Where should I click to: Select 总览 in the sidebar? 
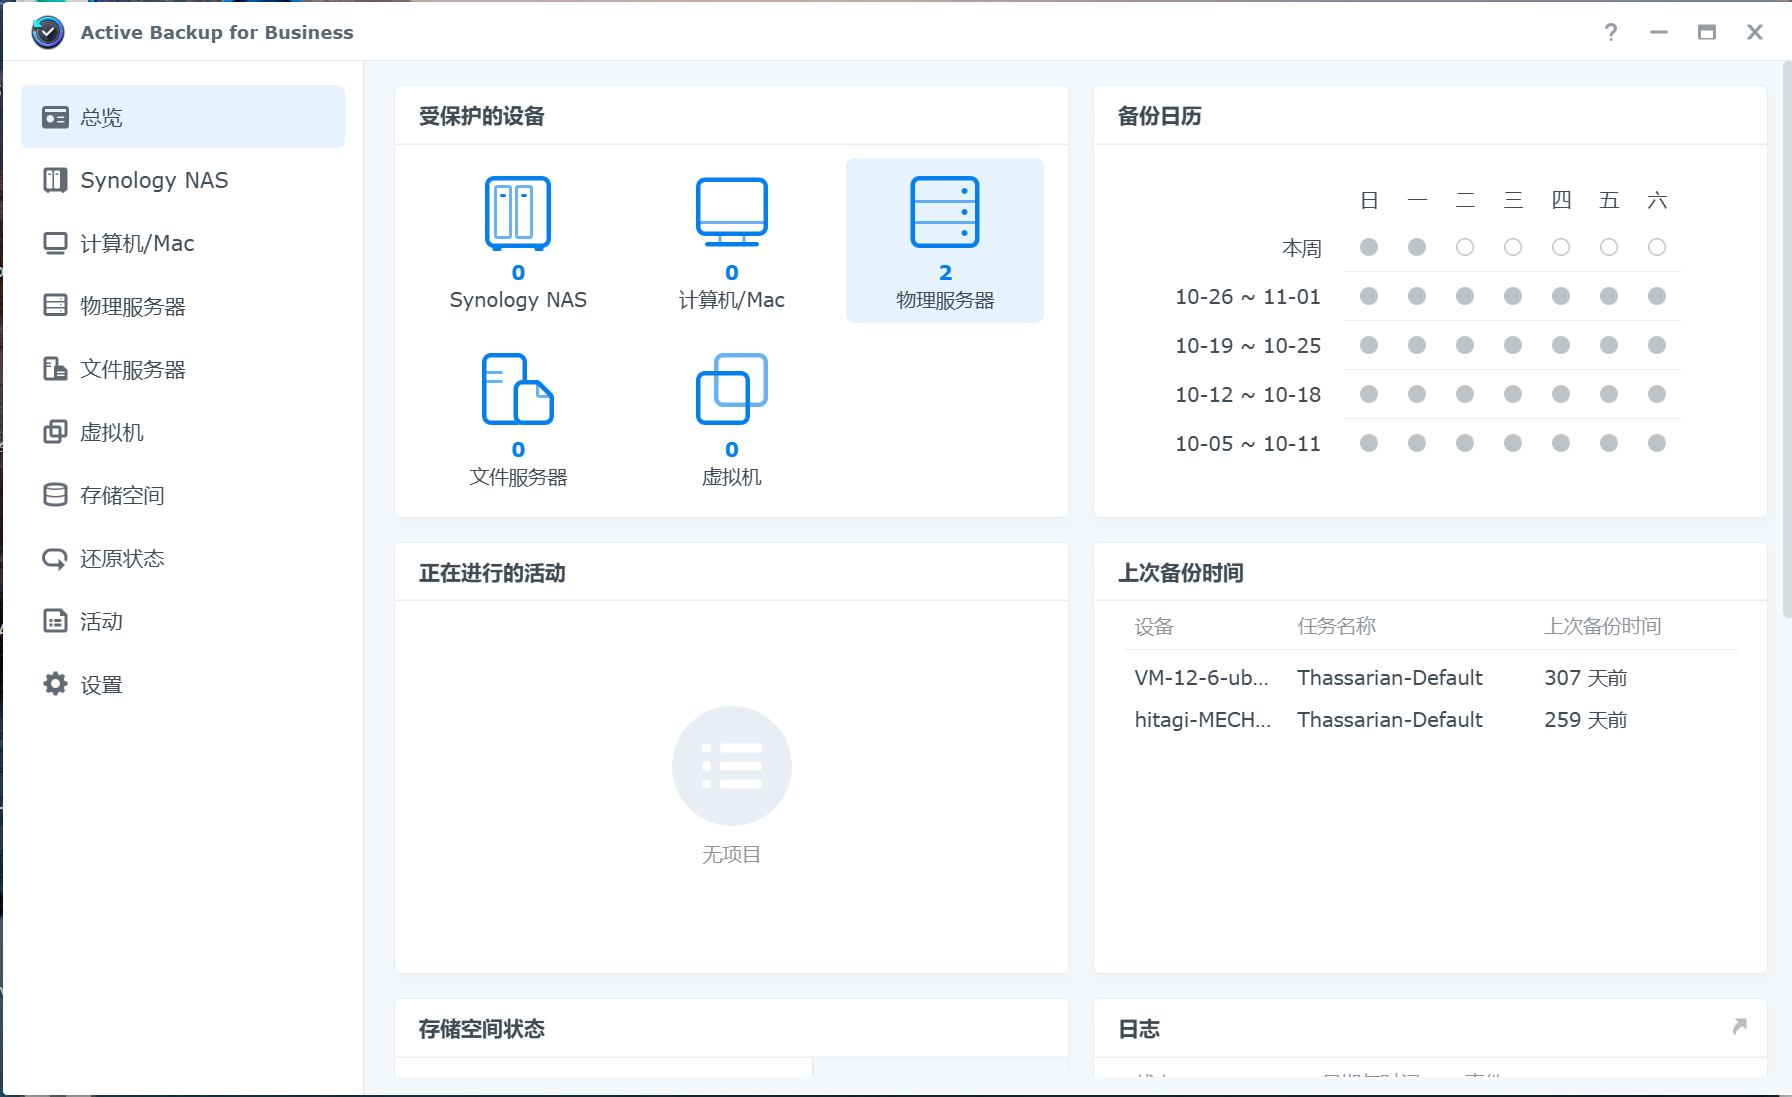pos(101,117)
